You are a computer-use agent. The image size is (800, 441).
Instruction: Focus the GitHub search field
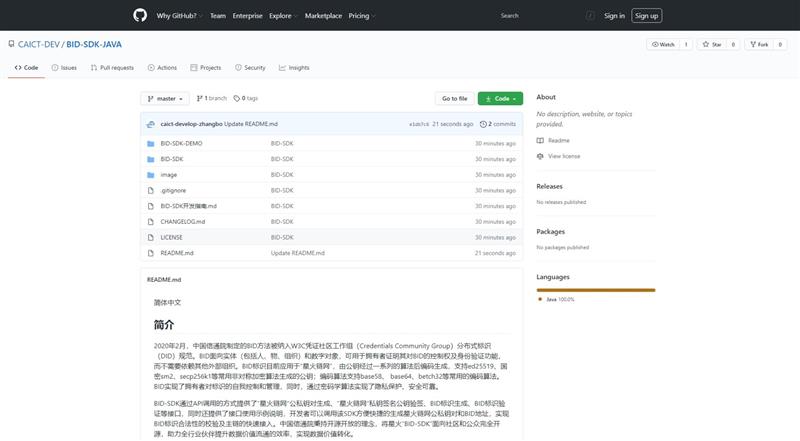tap(540, 16)
